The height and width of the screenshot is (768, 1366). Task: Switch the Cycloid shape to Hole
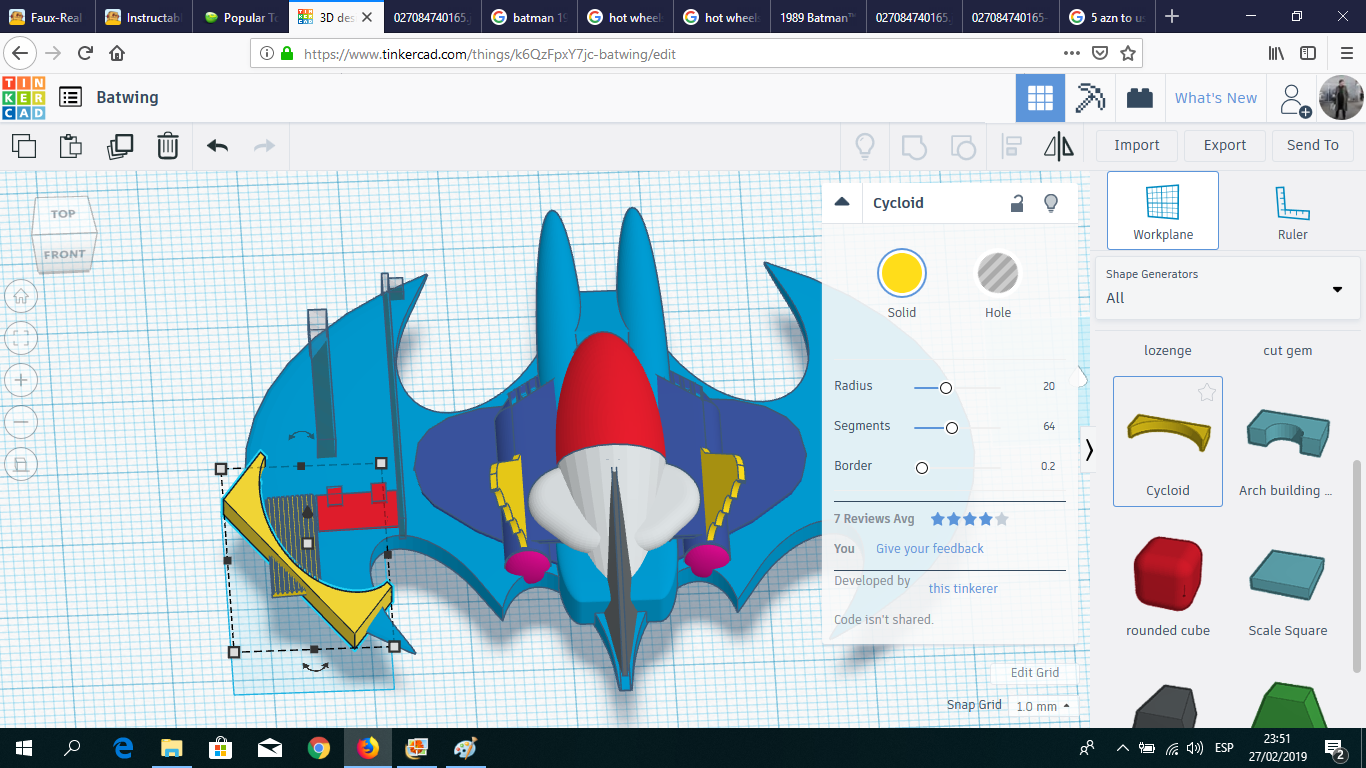pos(997,272)
